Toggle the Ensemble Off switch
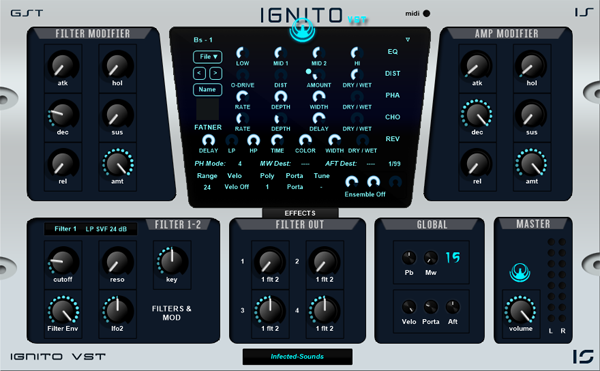This screenshot has width=600, height=371. click(365, 194)
